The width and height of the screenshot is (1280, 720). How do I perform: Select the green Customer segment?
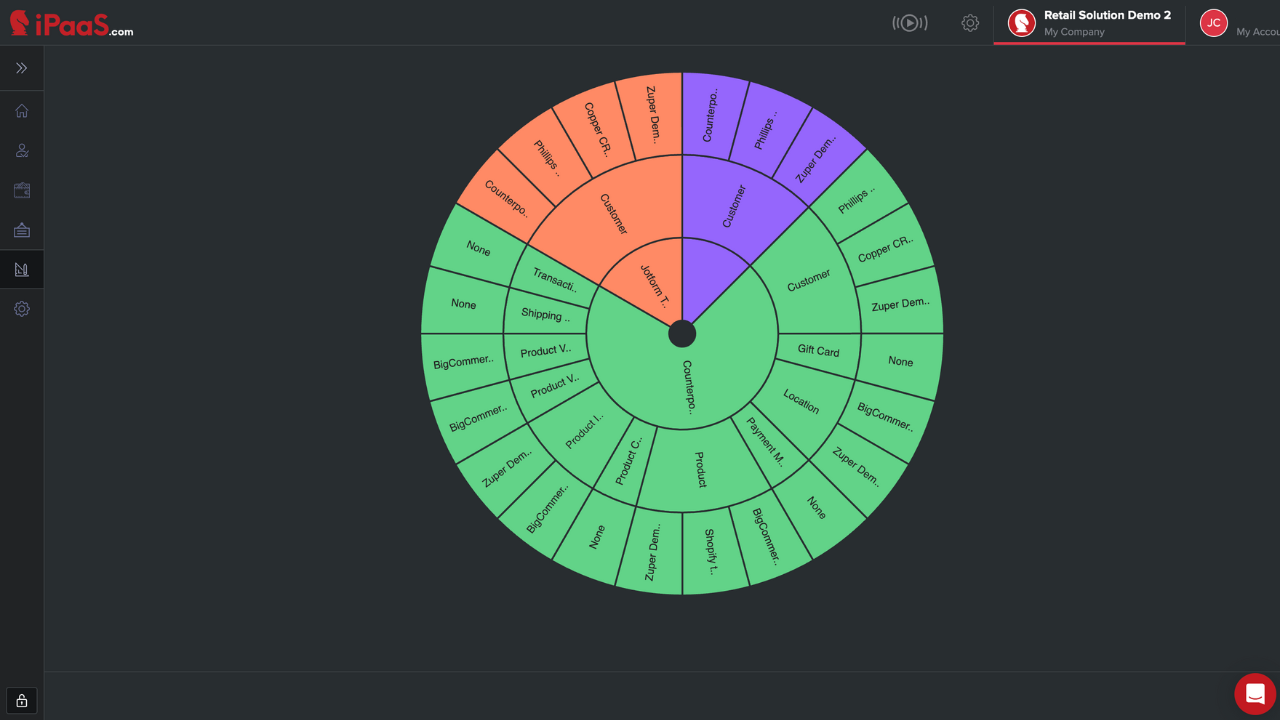point(808,281)
